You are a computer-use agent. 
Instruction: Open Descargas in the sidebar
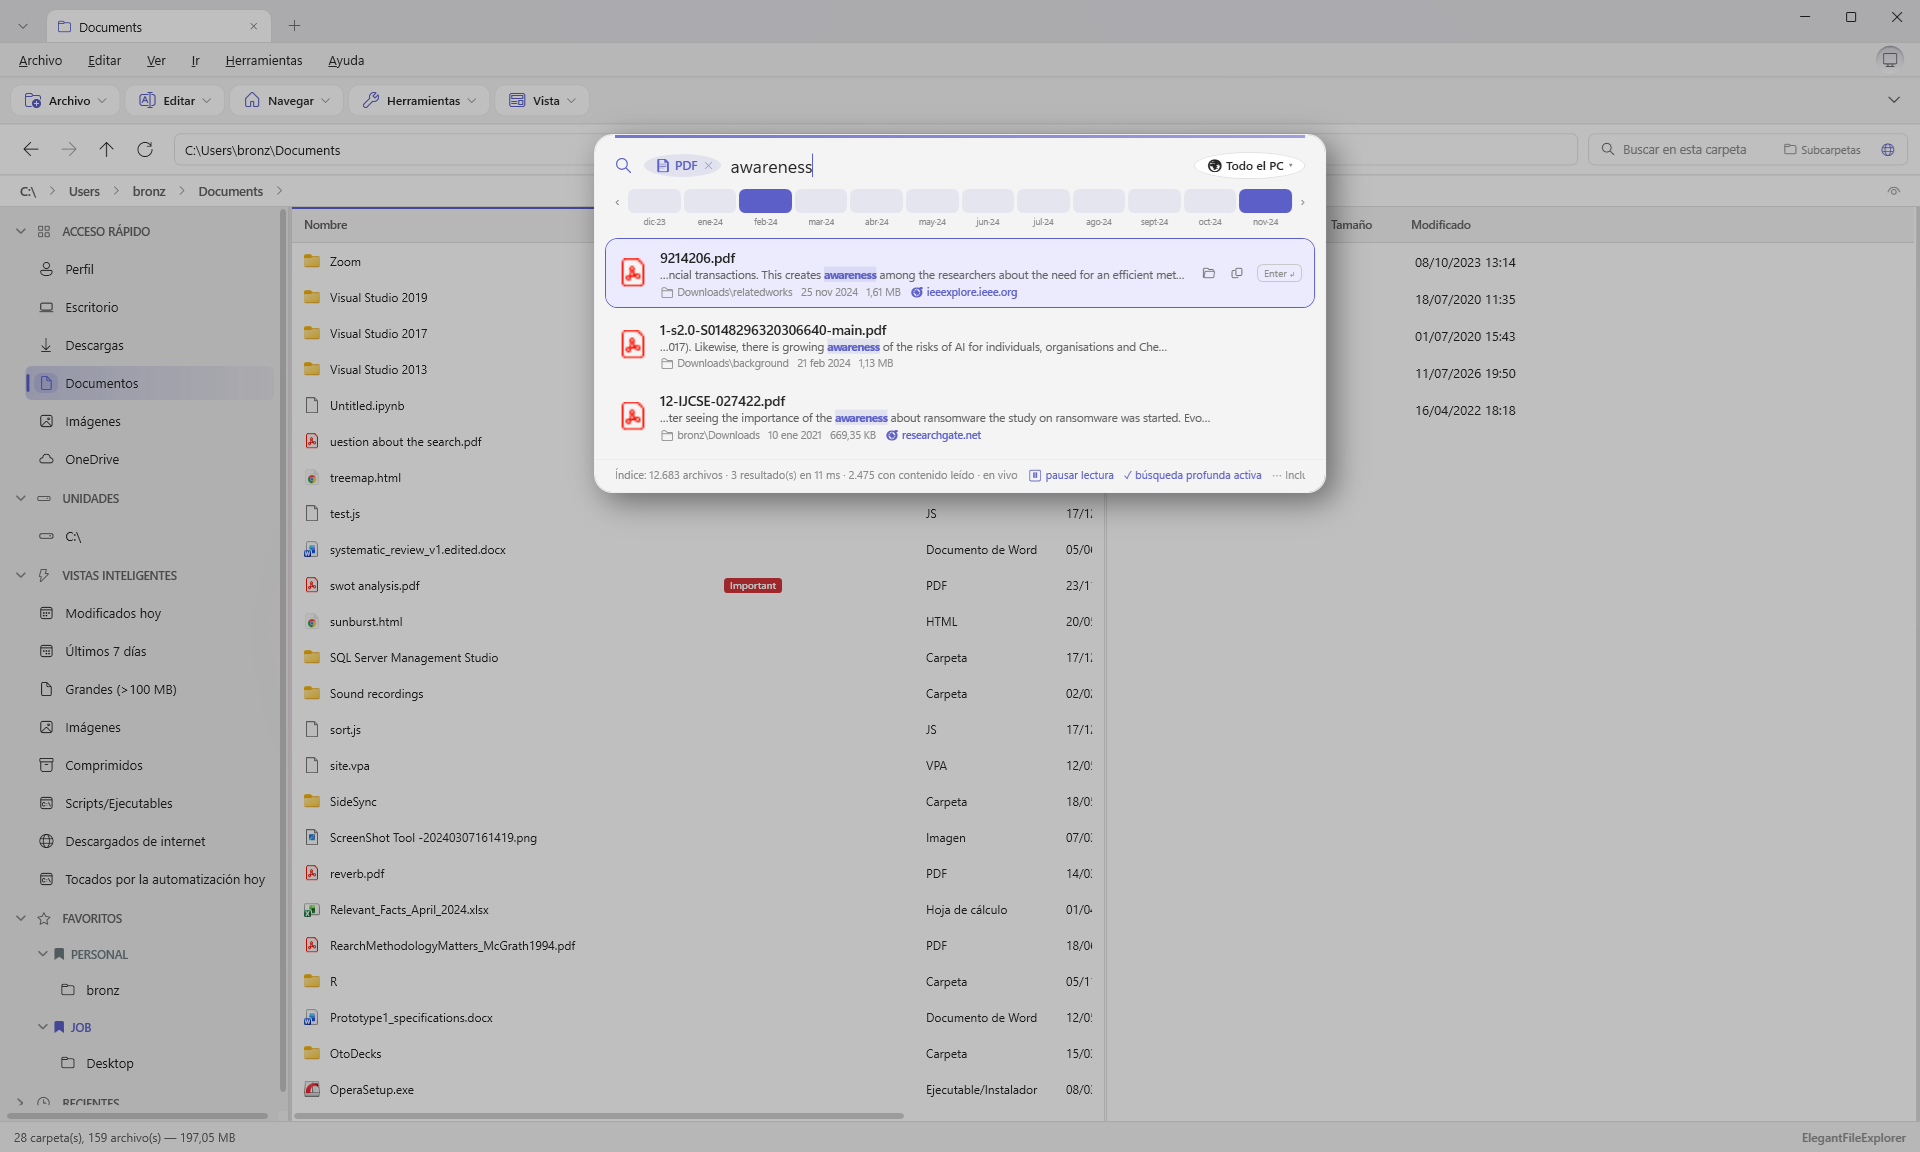point(150,345)
